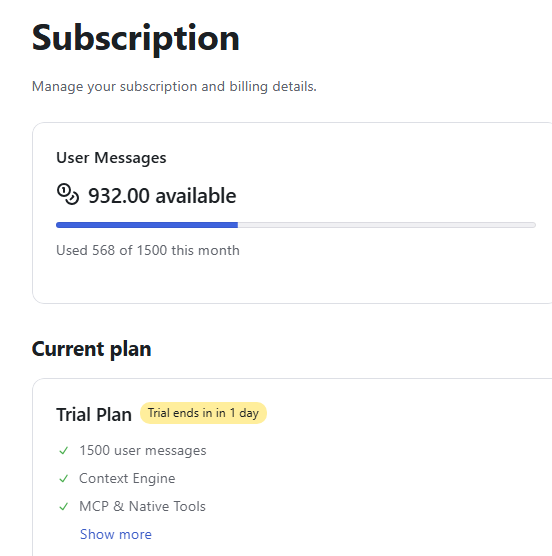Image resolution: width=552 pixels, height=556 pixels.
Task: Click the 932.00 available balance text
Action: coord(162,195)
